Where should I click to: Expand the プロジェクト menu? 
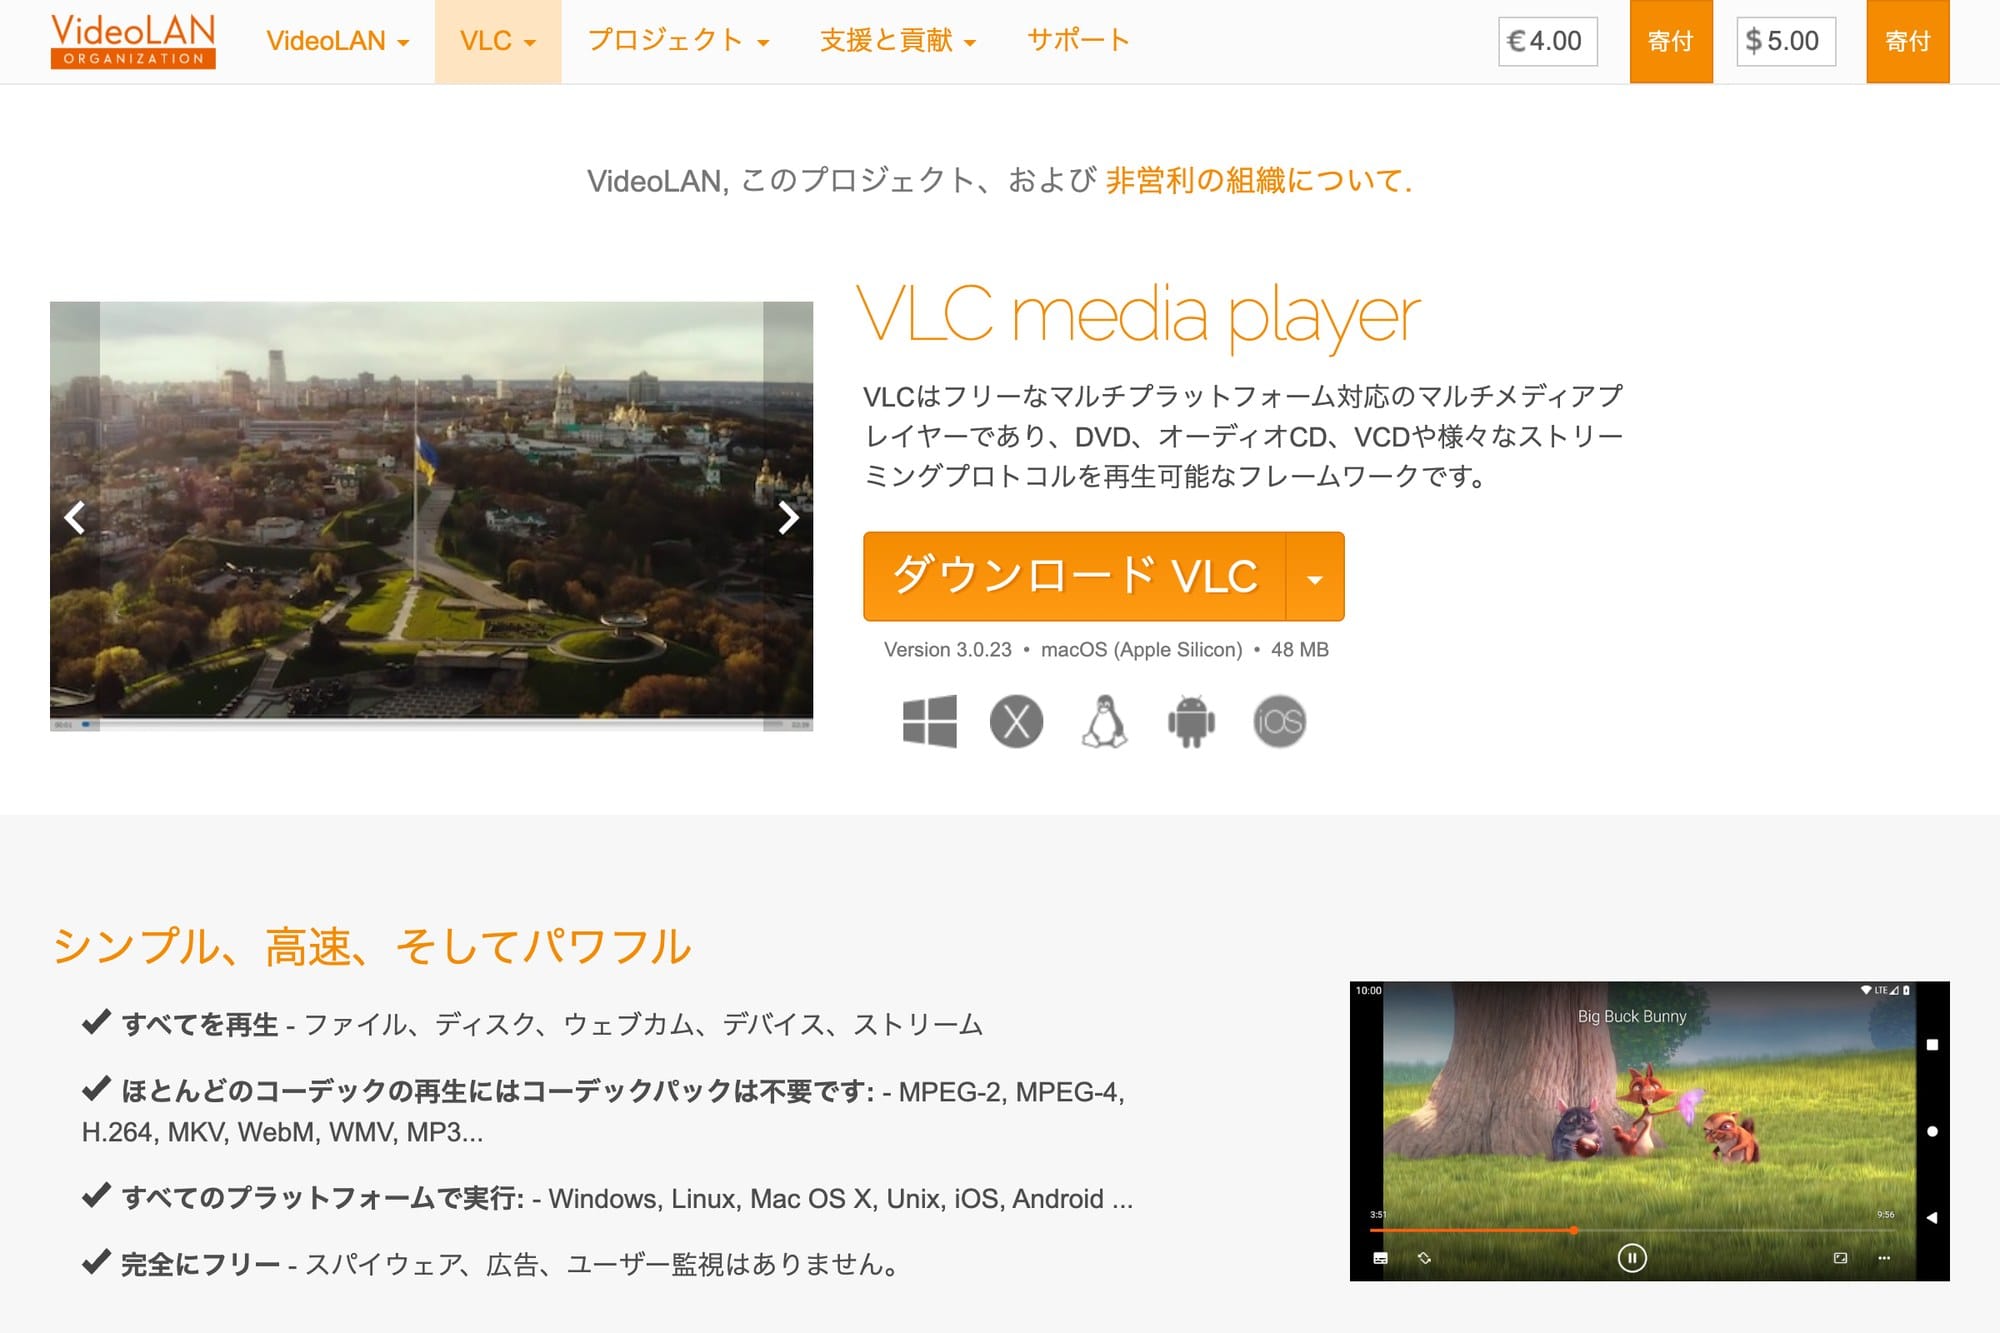point(678,41)
